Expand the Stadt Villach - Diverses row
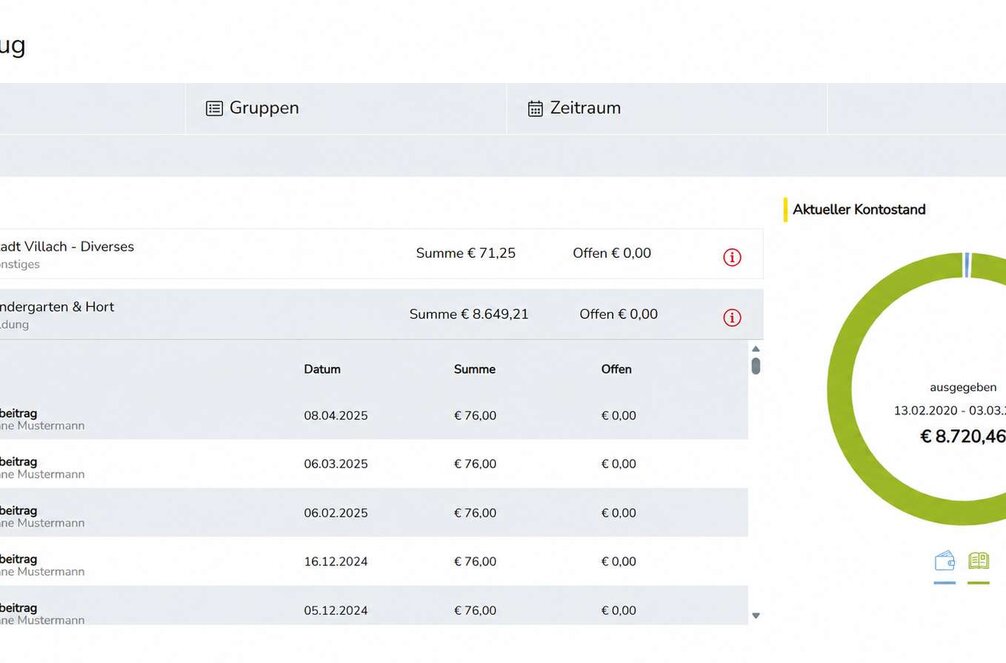 coord(382,254)
